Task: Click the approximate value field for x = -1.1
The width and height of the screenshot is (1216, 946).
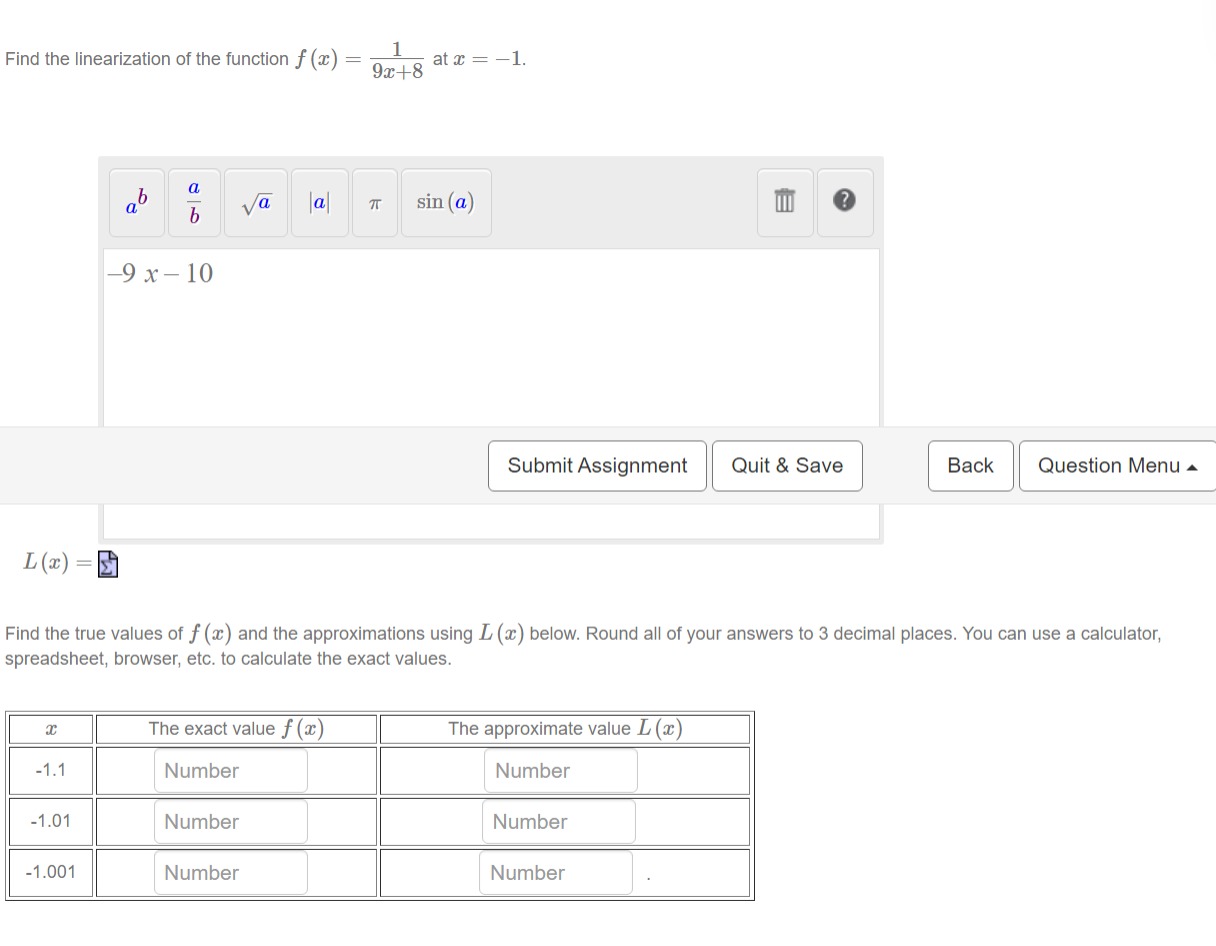Action: [561, 770]
